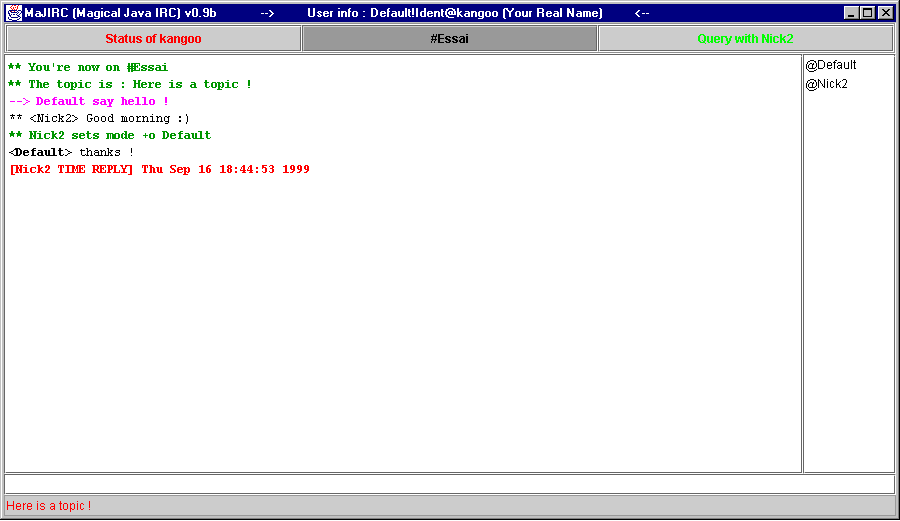Click the User info text in title bar

(x=455, y=13)
